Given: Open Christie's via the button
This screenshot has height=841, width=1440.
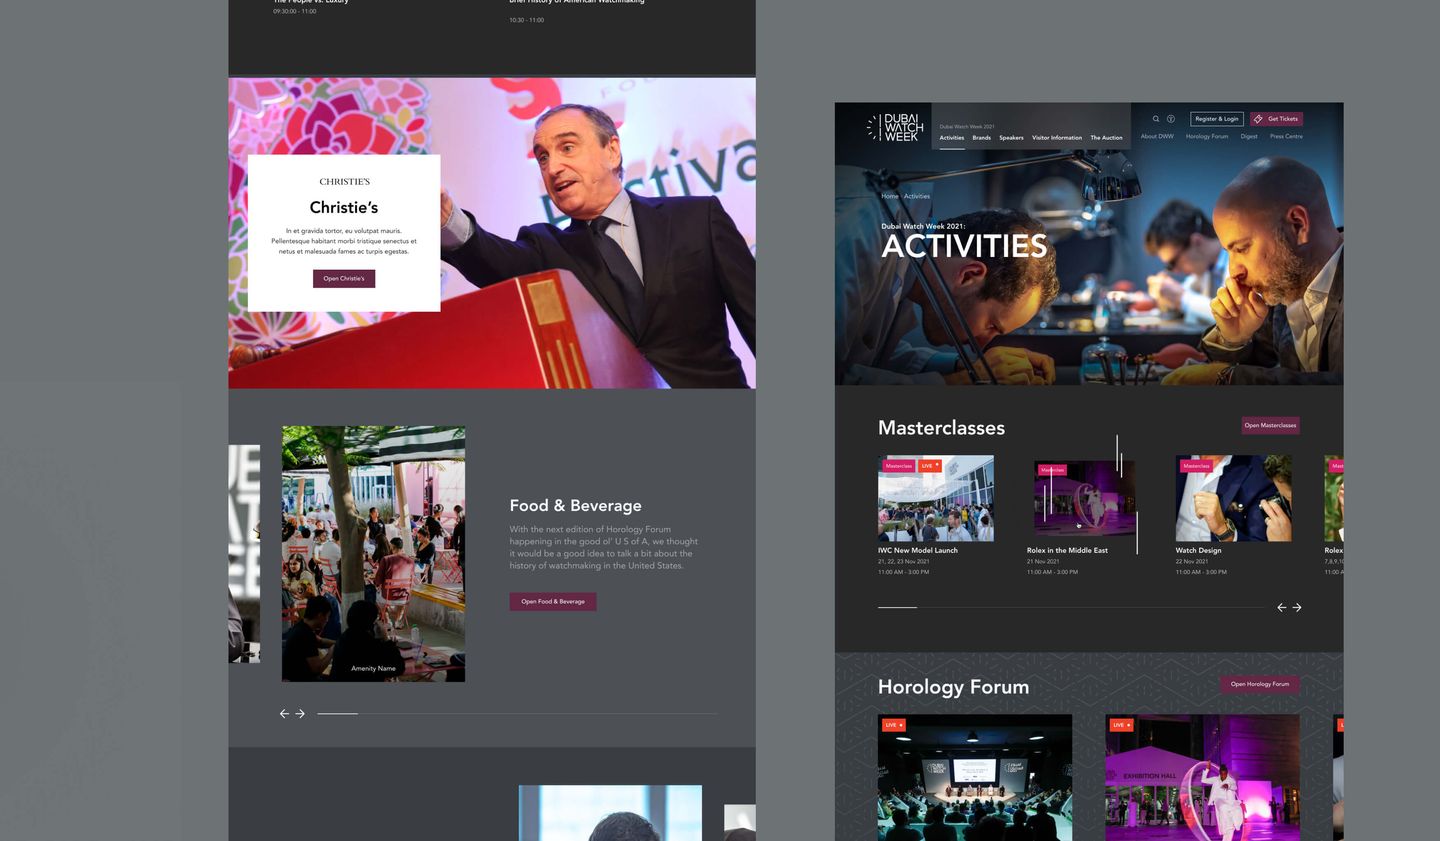Looking at the screenshot, I should (344, 278).
